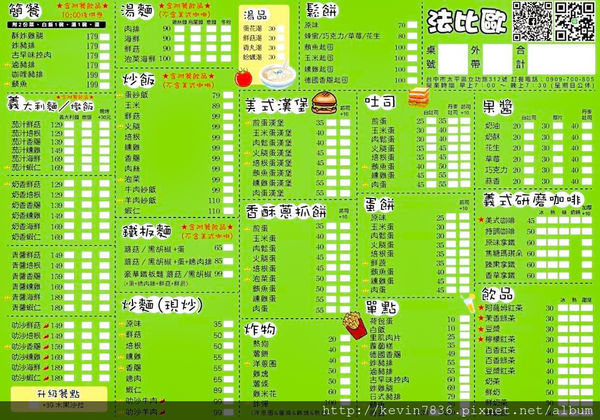
Task: Tick the 里肌肉片 25 box
Action: (465, 337)
